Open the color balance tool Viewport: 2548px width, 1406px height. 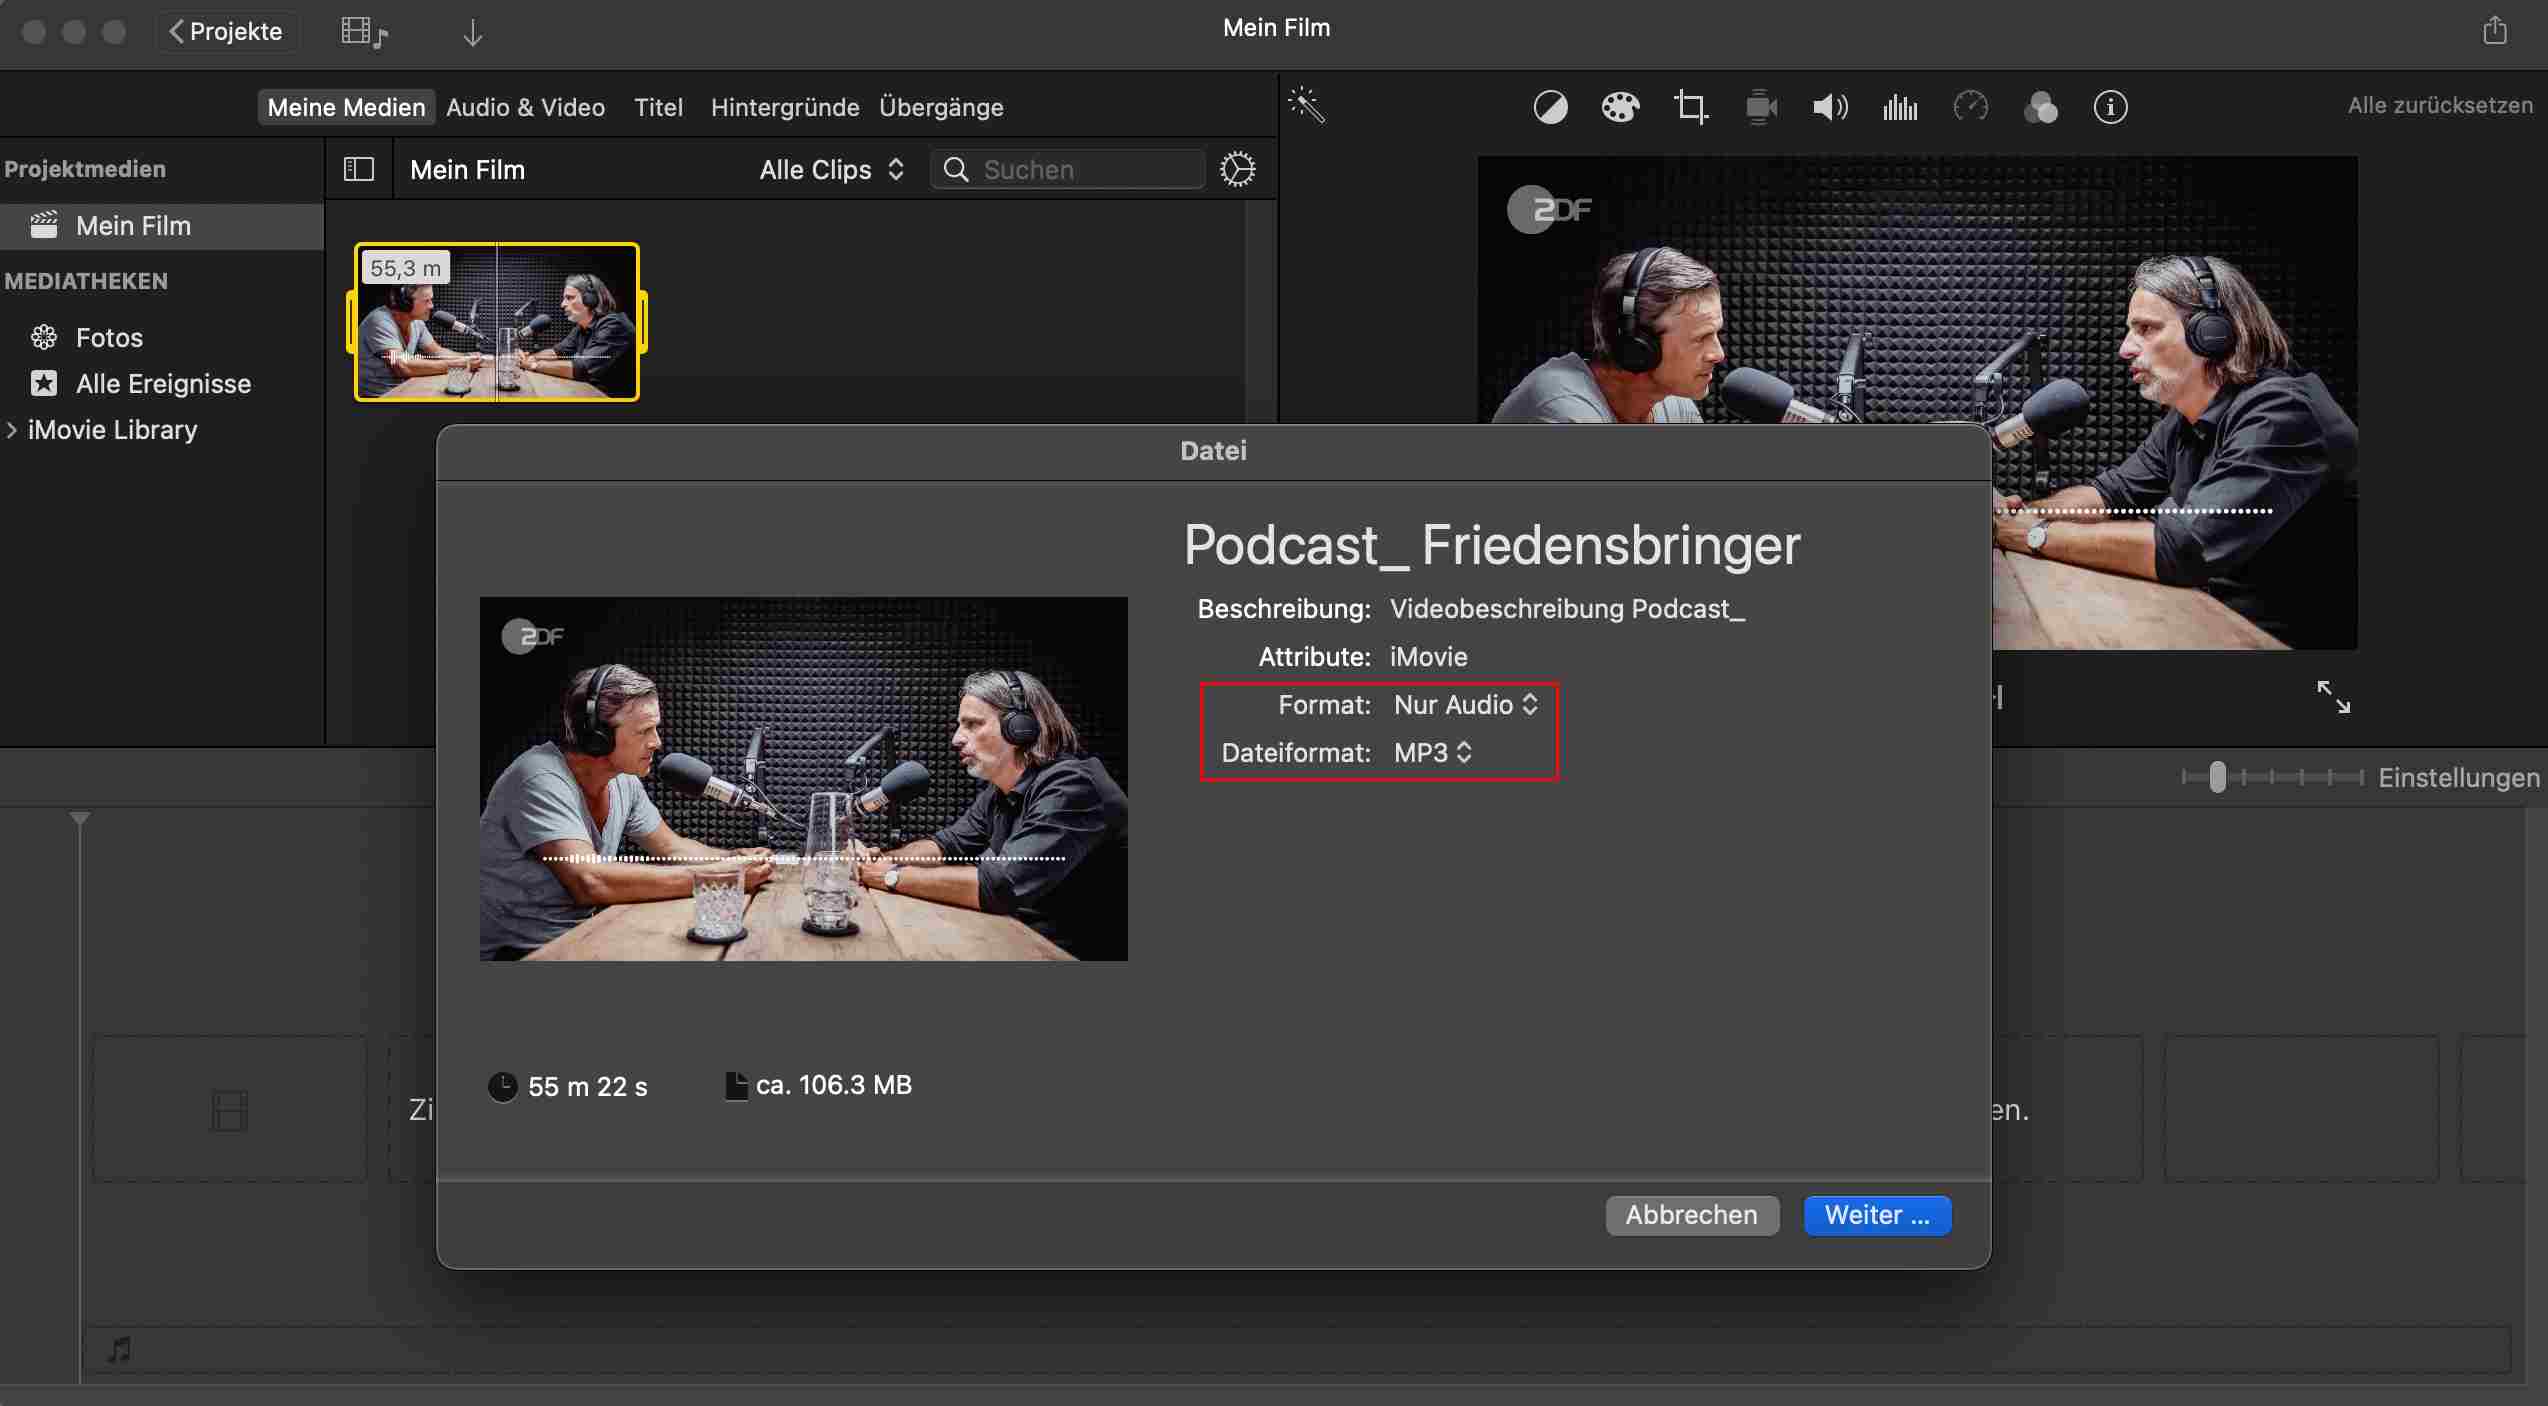click(1550, 107)
